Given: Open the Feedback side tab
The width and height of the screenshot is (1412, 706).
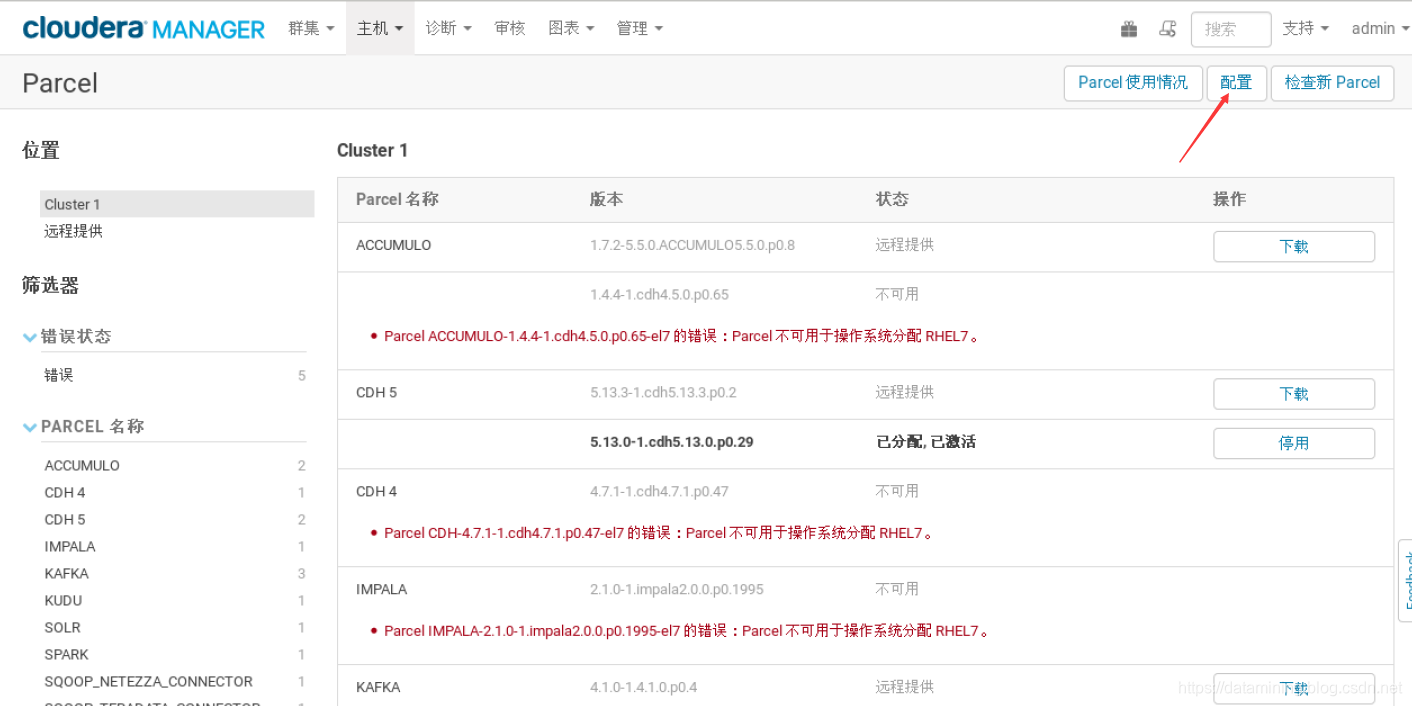Looking at the screenshot, I should [x=1404, y=580].
